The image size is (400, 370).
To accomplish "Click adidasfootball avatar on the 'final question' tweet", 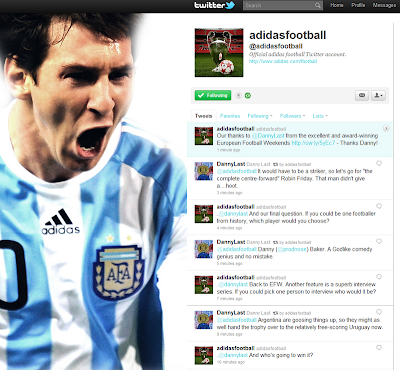I will 204,214.
